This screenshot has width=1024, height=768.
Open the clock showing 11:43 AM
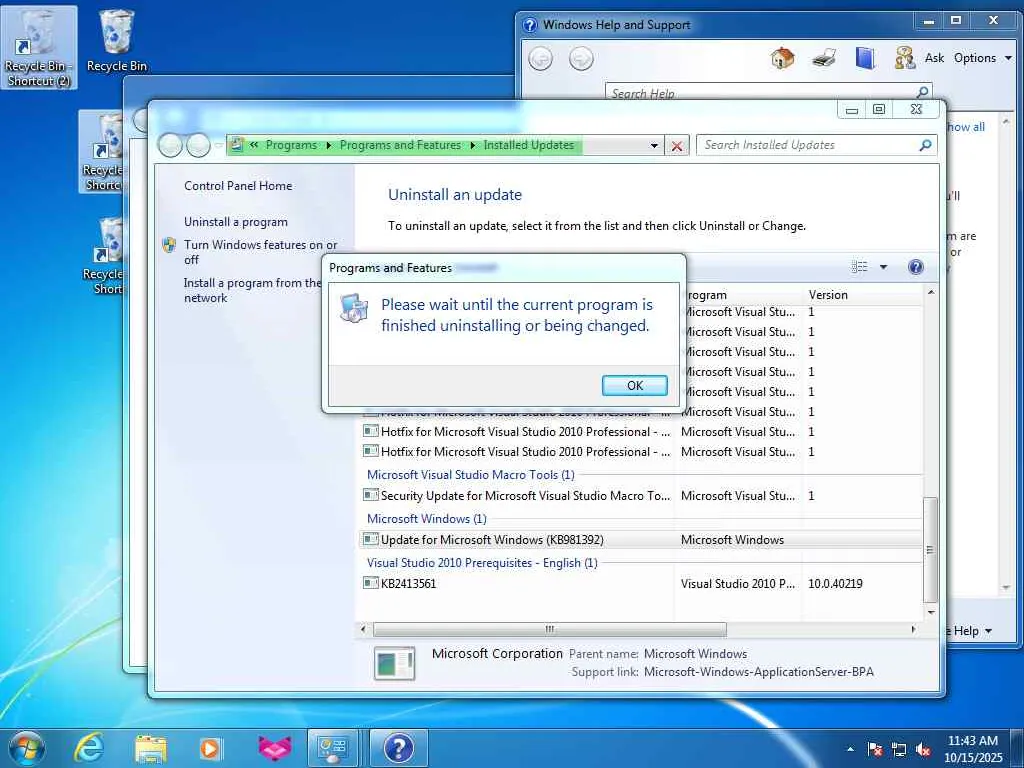[972, 749]
